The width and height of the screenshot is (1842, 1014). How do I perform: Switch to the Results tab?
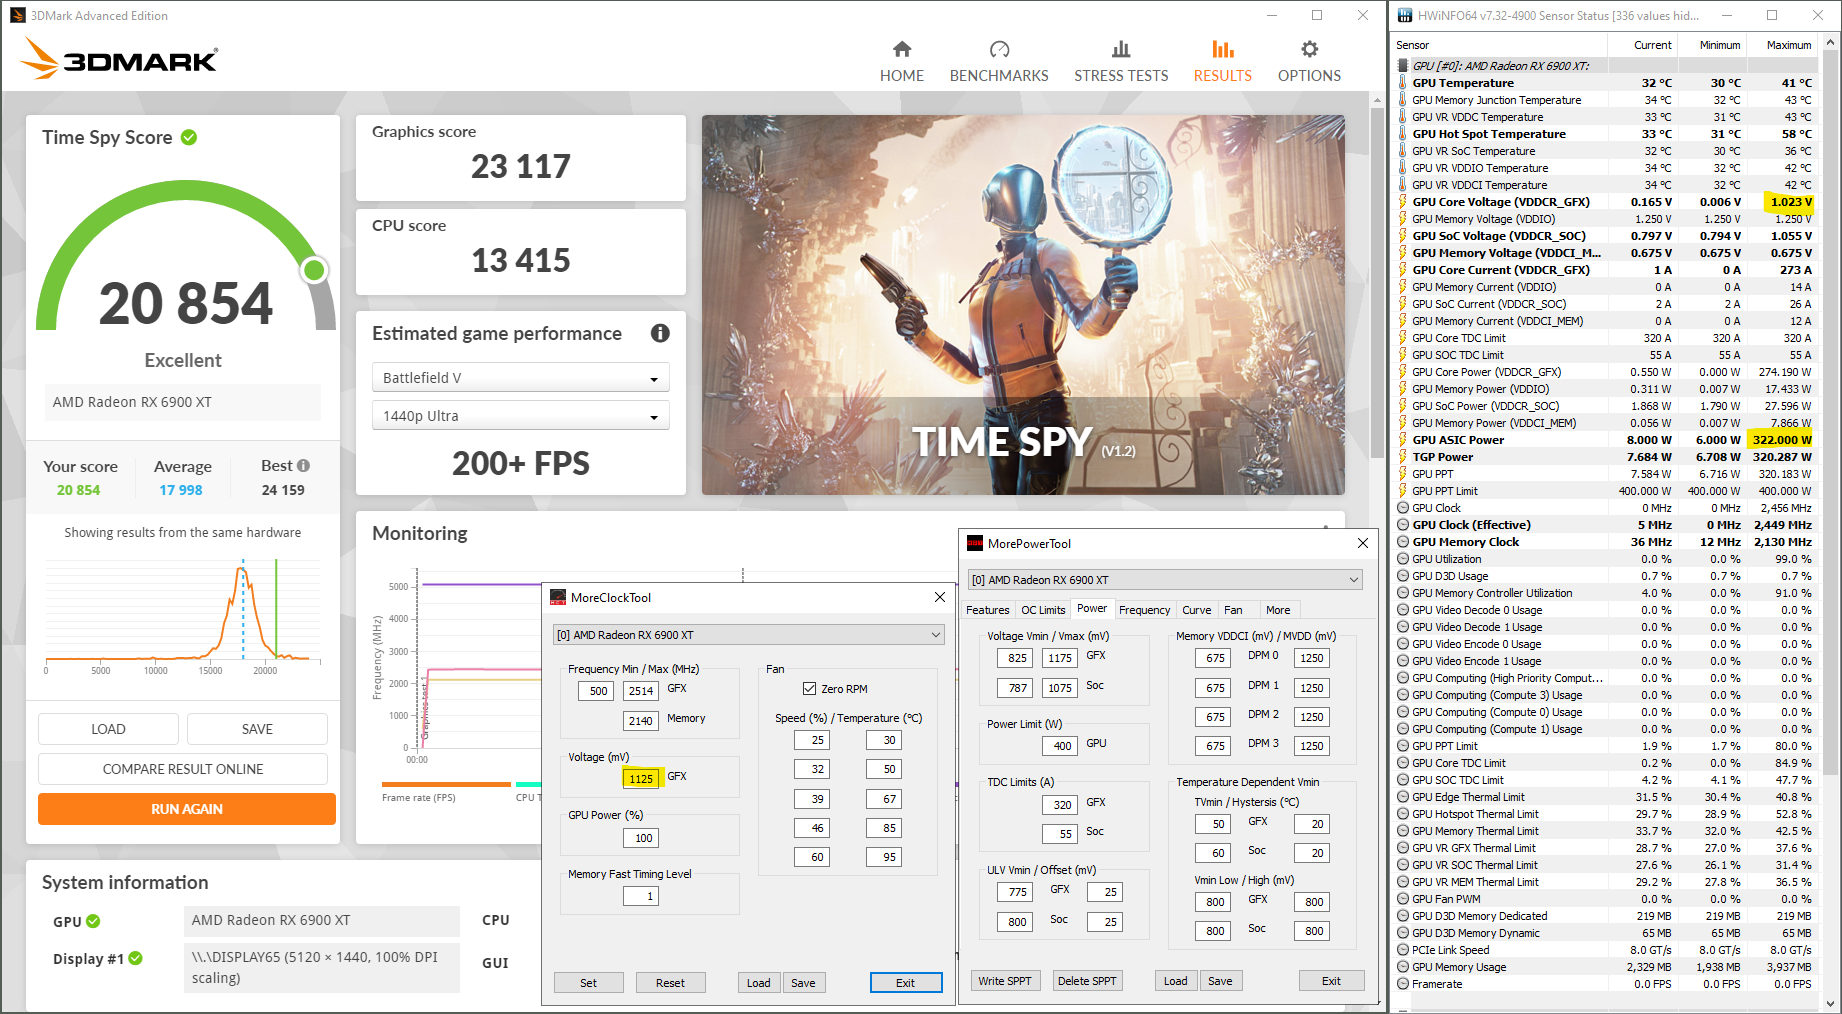pos(1222,62)
